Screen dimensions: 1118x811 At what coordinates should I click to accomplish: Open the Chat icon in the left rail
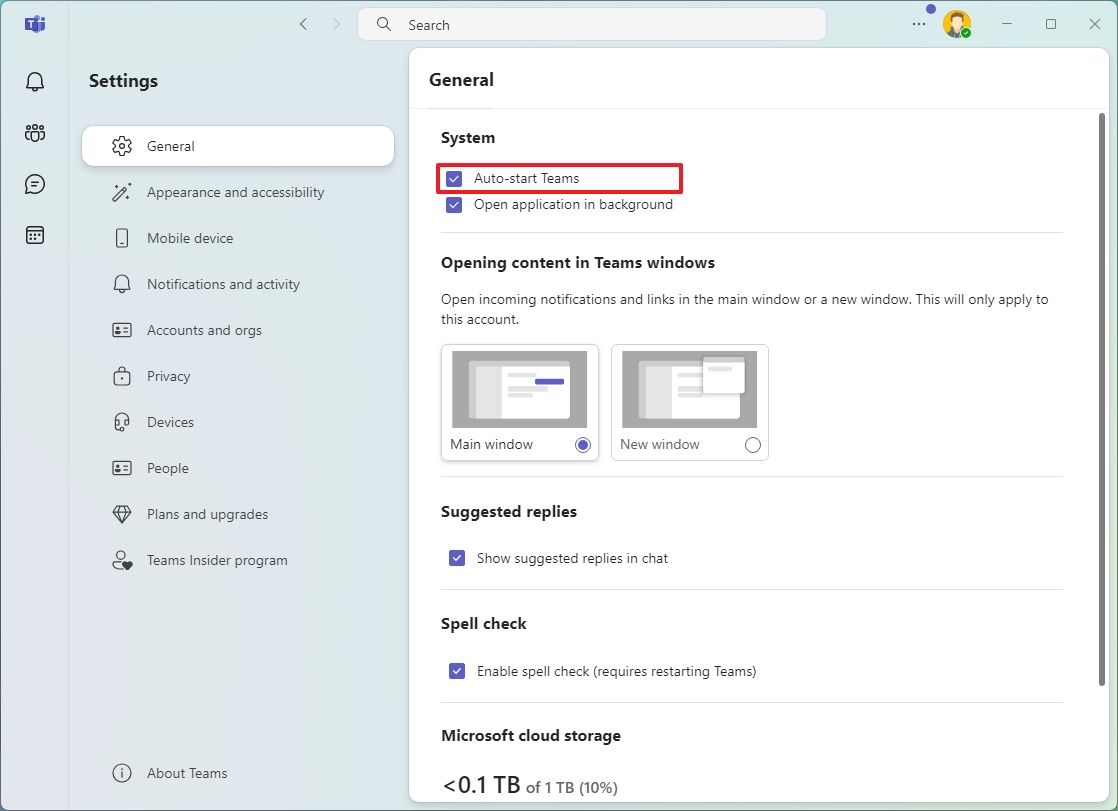(34, 183)
